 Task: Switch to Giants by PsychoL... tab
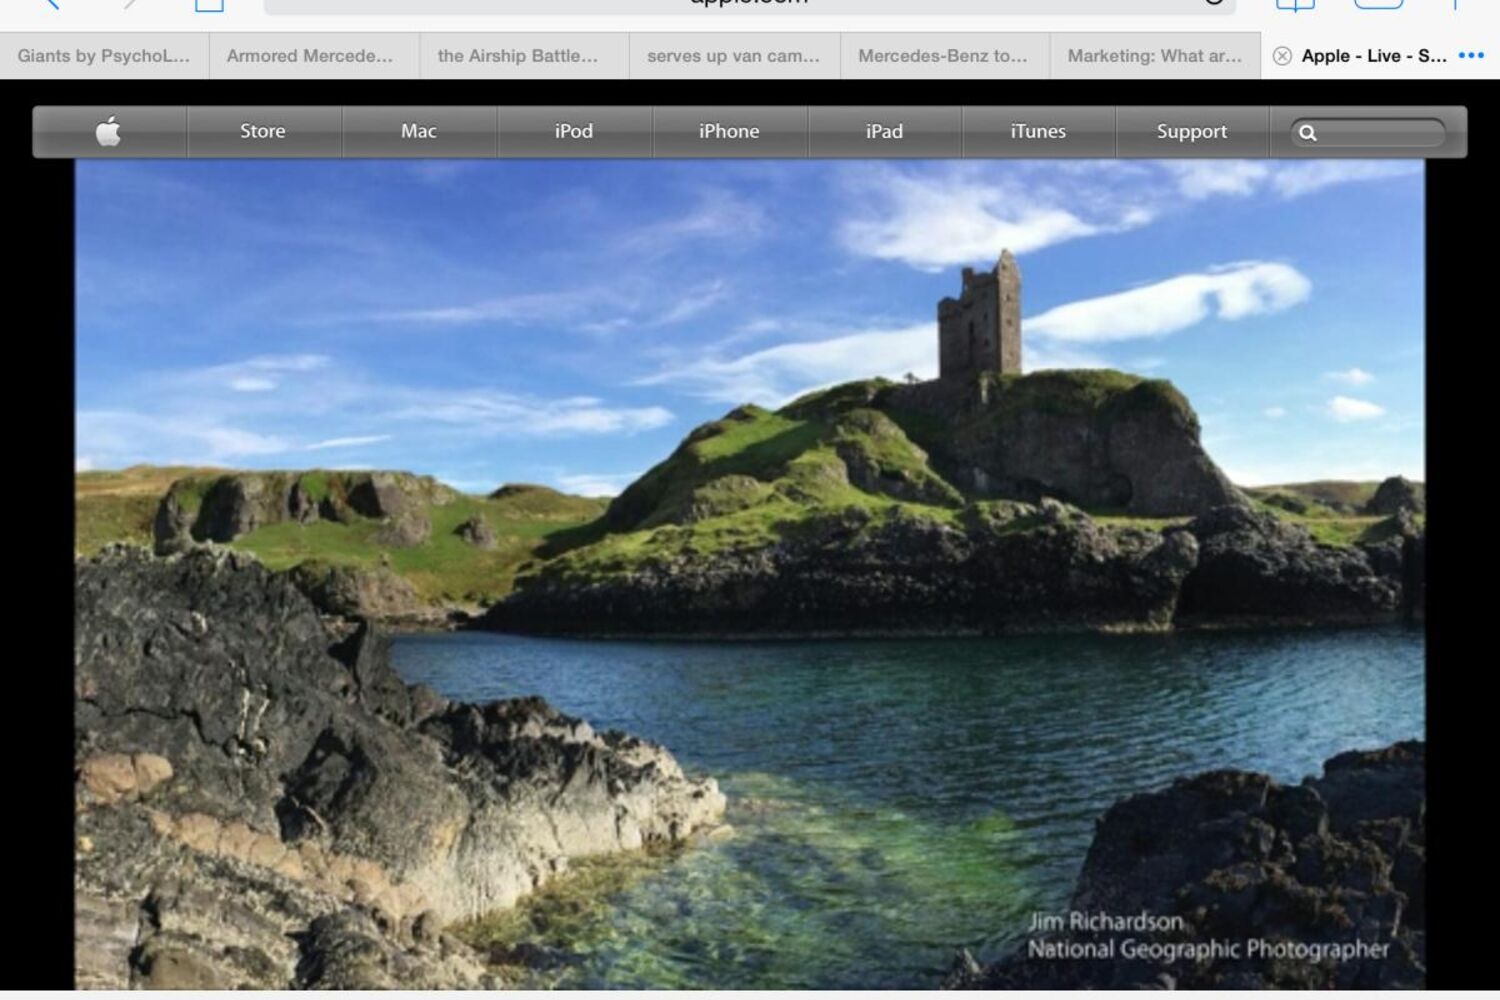104,56
